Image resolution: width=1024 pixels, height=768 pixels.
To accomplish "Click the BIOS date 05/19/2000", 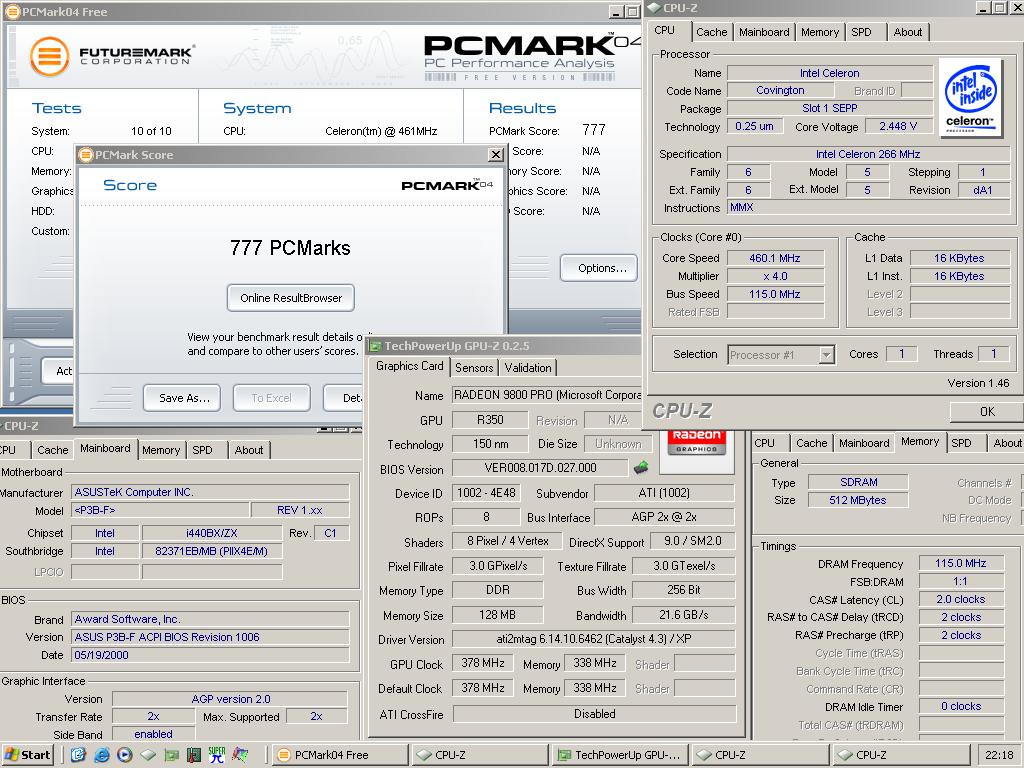I will (210, 654).
